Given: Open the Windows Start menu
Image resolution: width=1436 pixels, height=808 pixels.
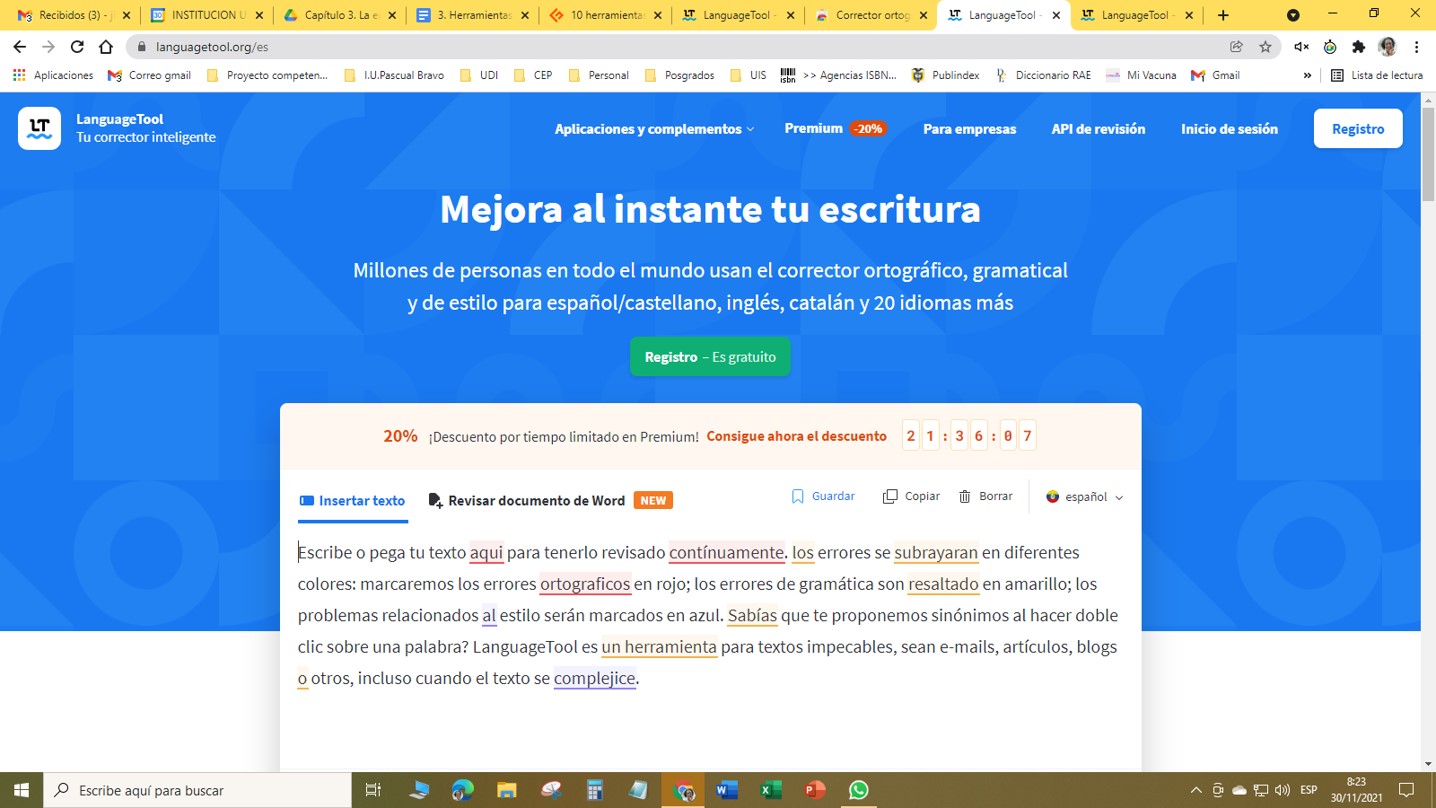Looking at the screenshot, I should click(21, 790).
